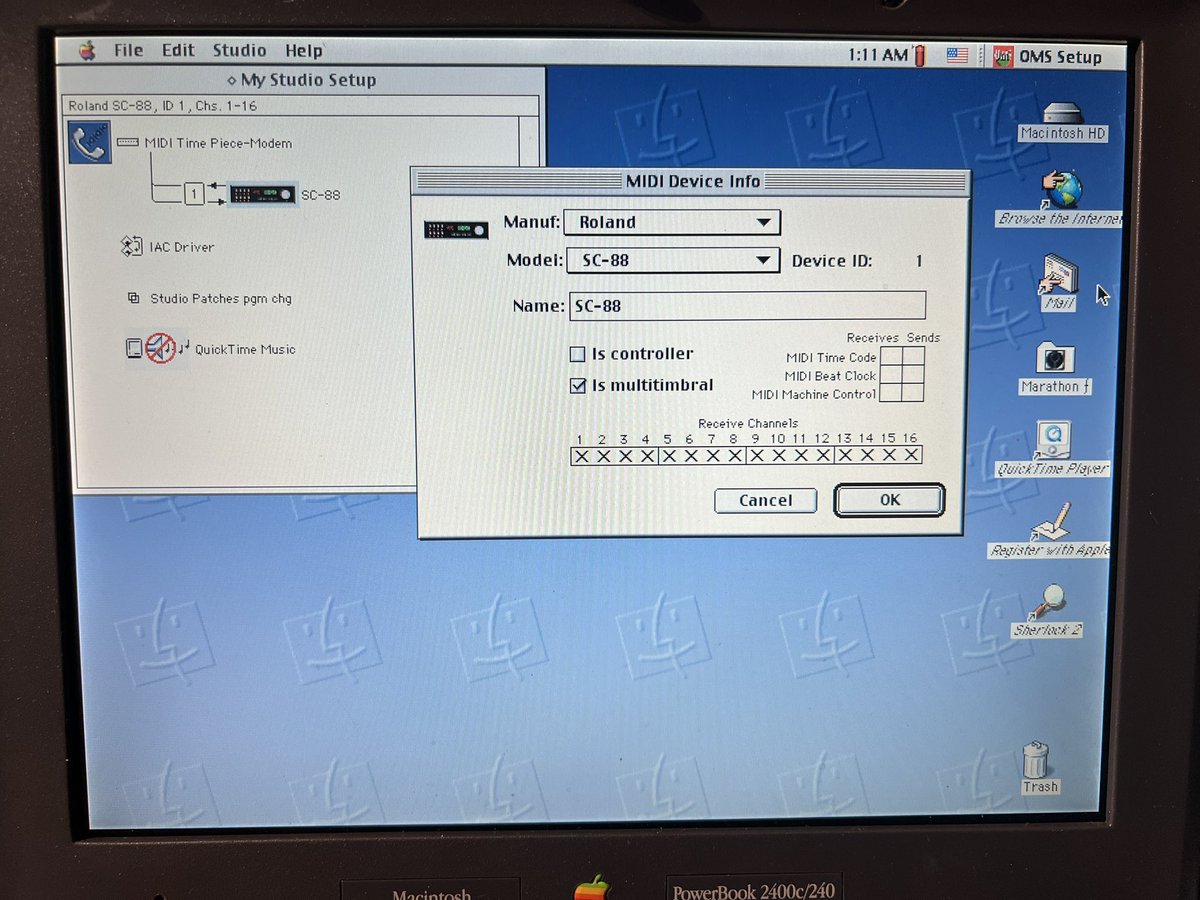1200x900 pixels.
Task: Click the battery status icon in menu bar
Action: click(921, 54)
